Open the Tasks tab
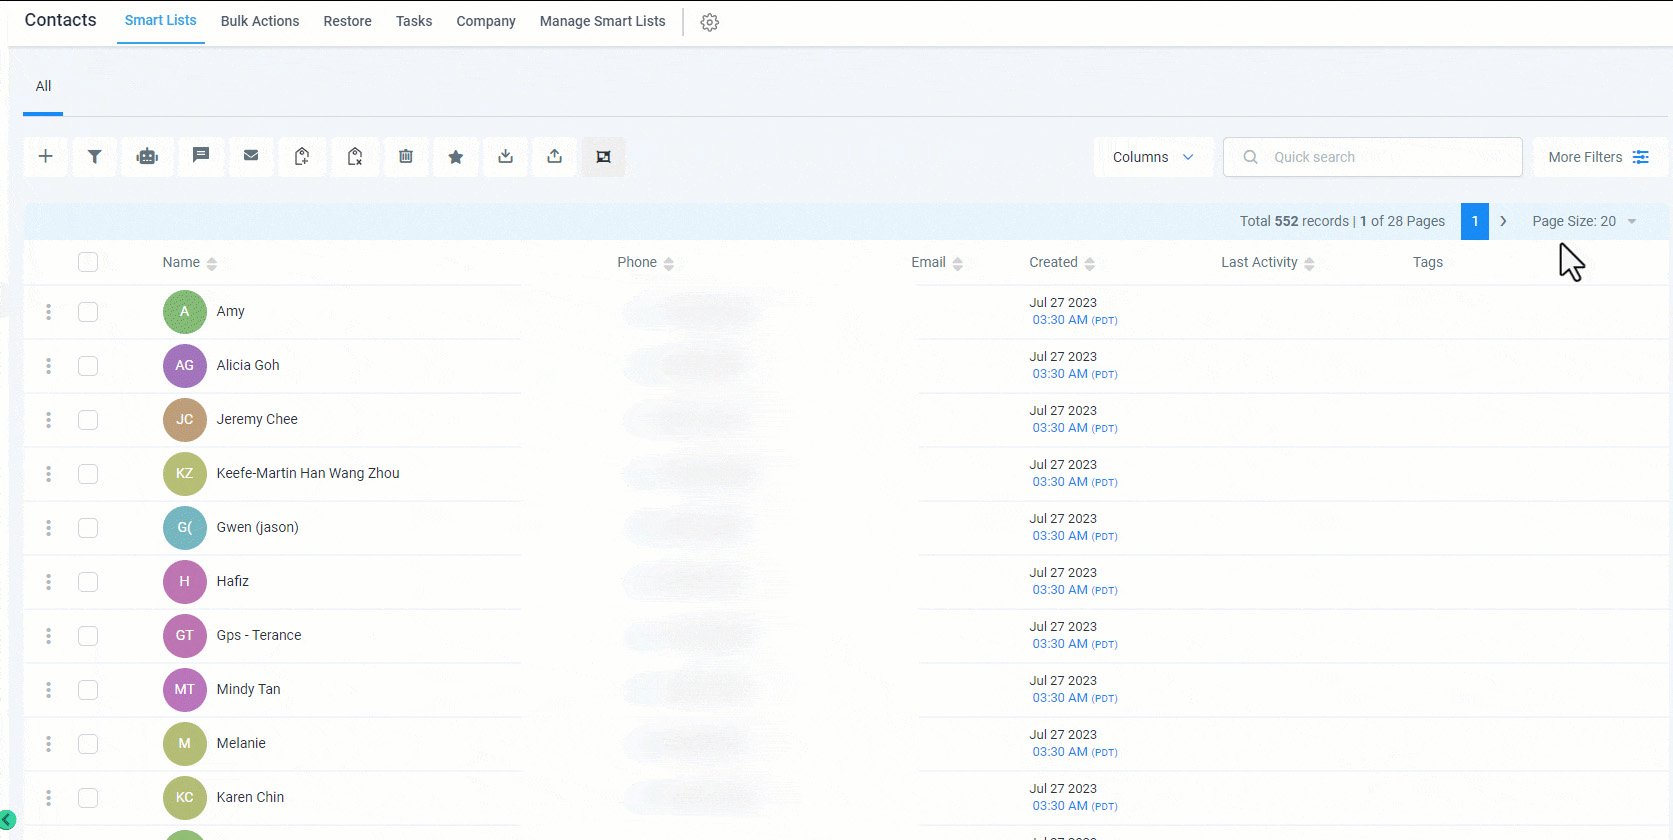The width and height of the screenshot is (1673, 840). (x=414, y=21)
